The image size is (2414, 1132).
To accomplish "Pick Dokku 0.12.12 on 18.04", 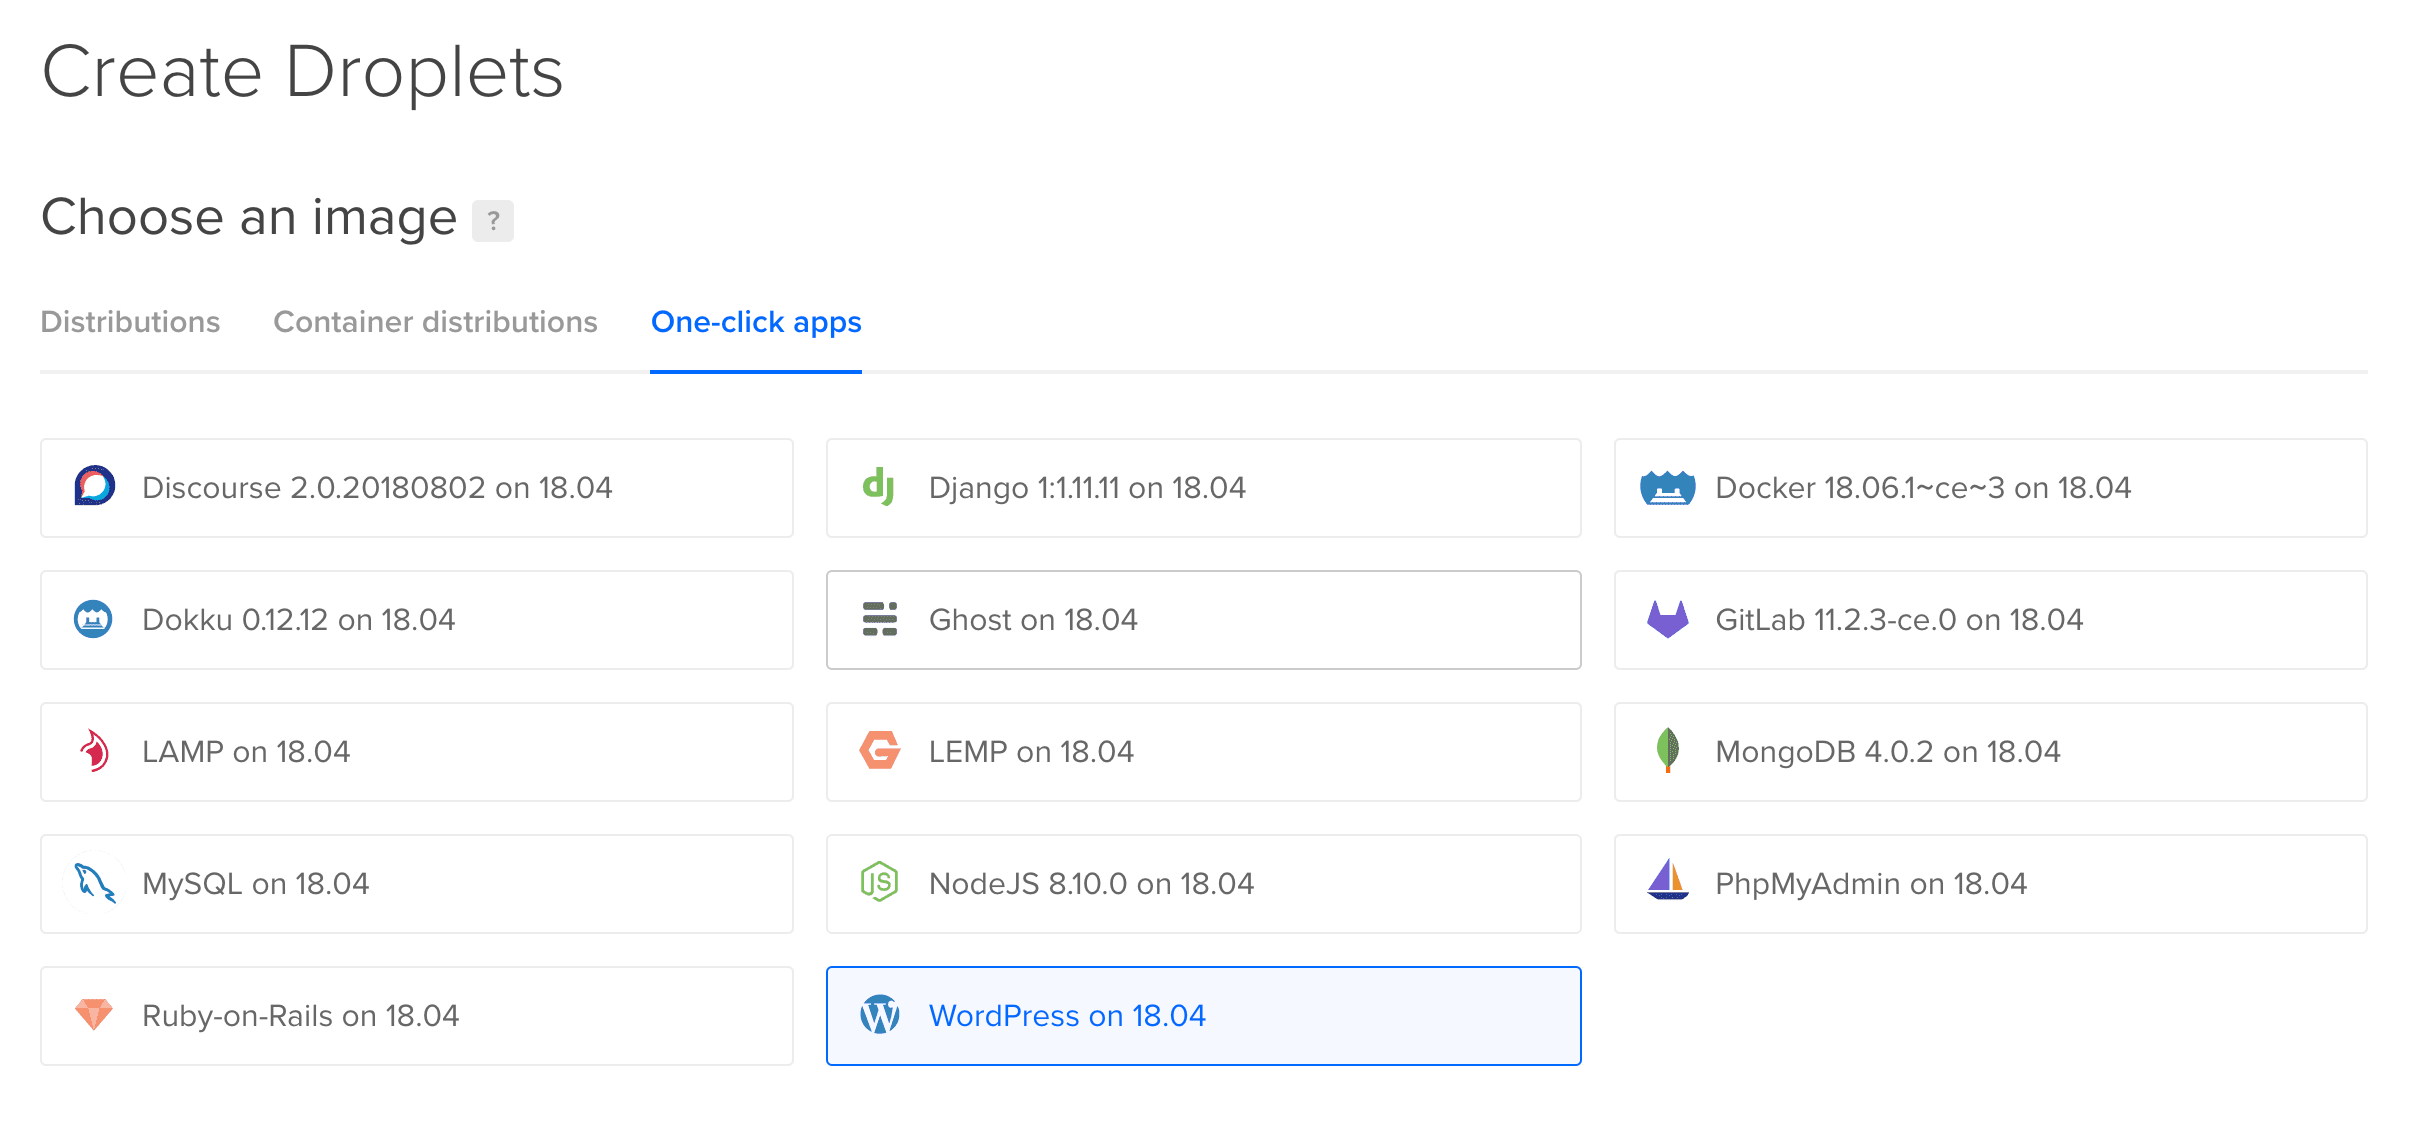I will [416, 619].
